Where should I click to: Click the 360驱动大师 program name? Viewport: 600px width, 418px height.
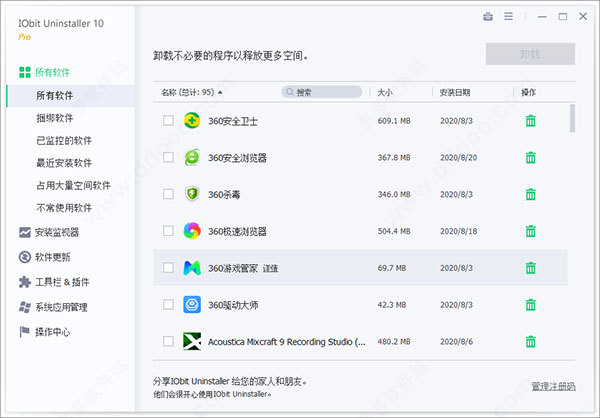coord(233,305)
